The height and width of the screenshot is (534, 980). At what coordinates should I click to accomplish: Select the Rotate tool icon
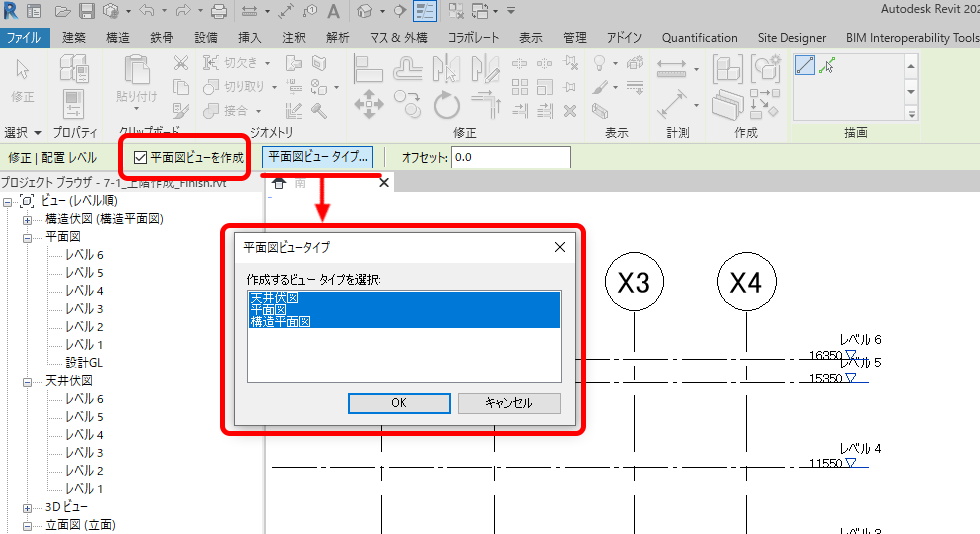click(446, 104)
